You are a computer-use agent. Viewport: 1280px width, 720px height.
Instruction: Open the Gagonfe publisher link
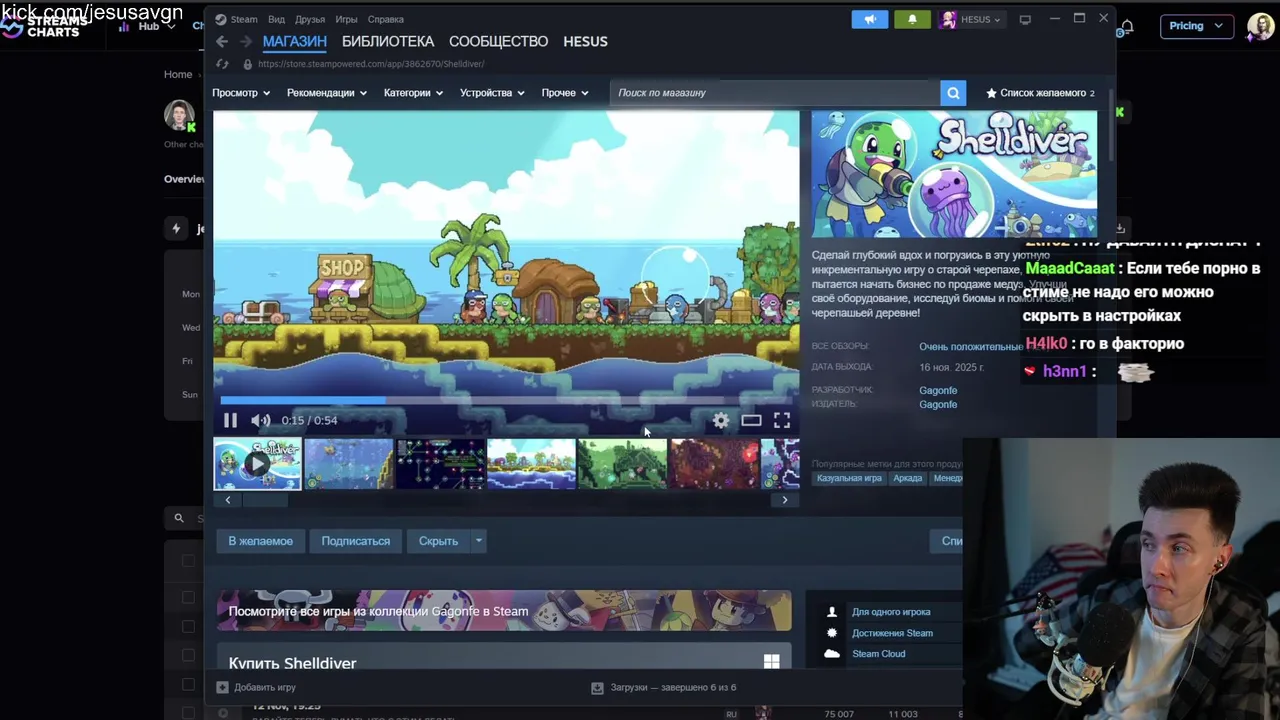938,404
